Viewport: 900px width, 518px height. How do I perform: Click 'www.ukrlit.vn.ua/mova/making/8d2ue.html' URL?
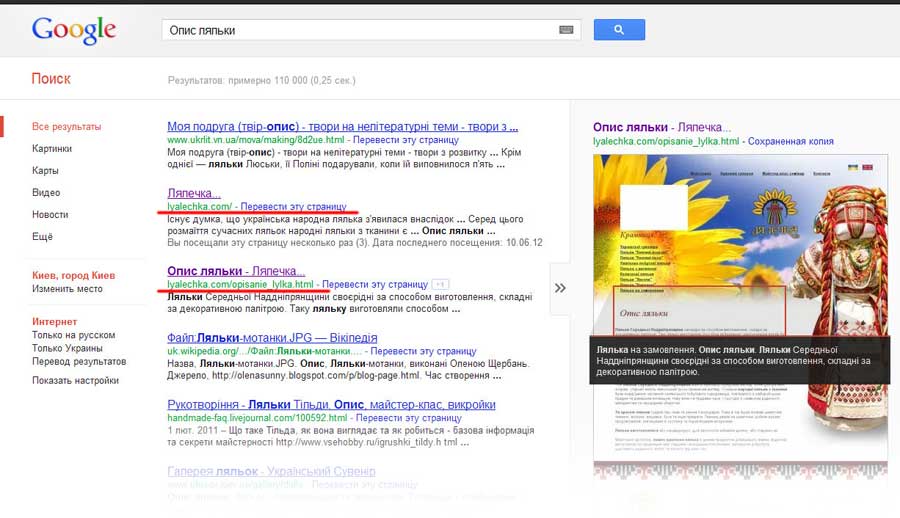256,140
